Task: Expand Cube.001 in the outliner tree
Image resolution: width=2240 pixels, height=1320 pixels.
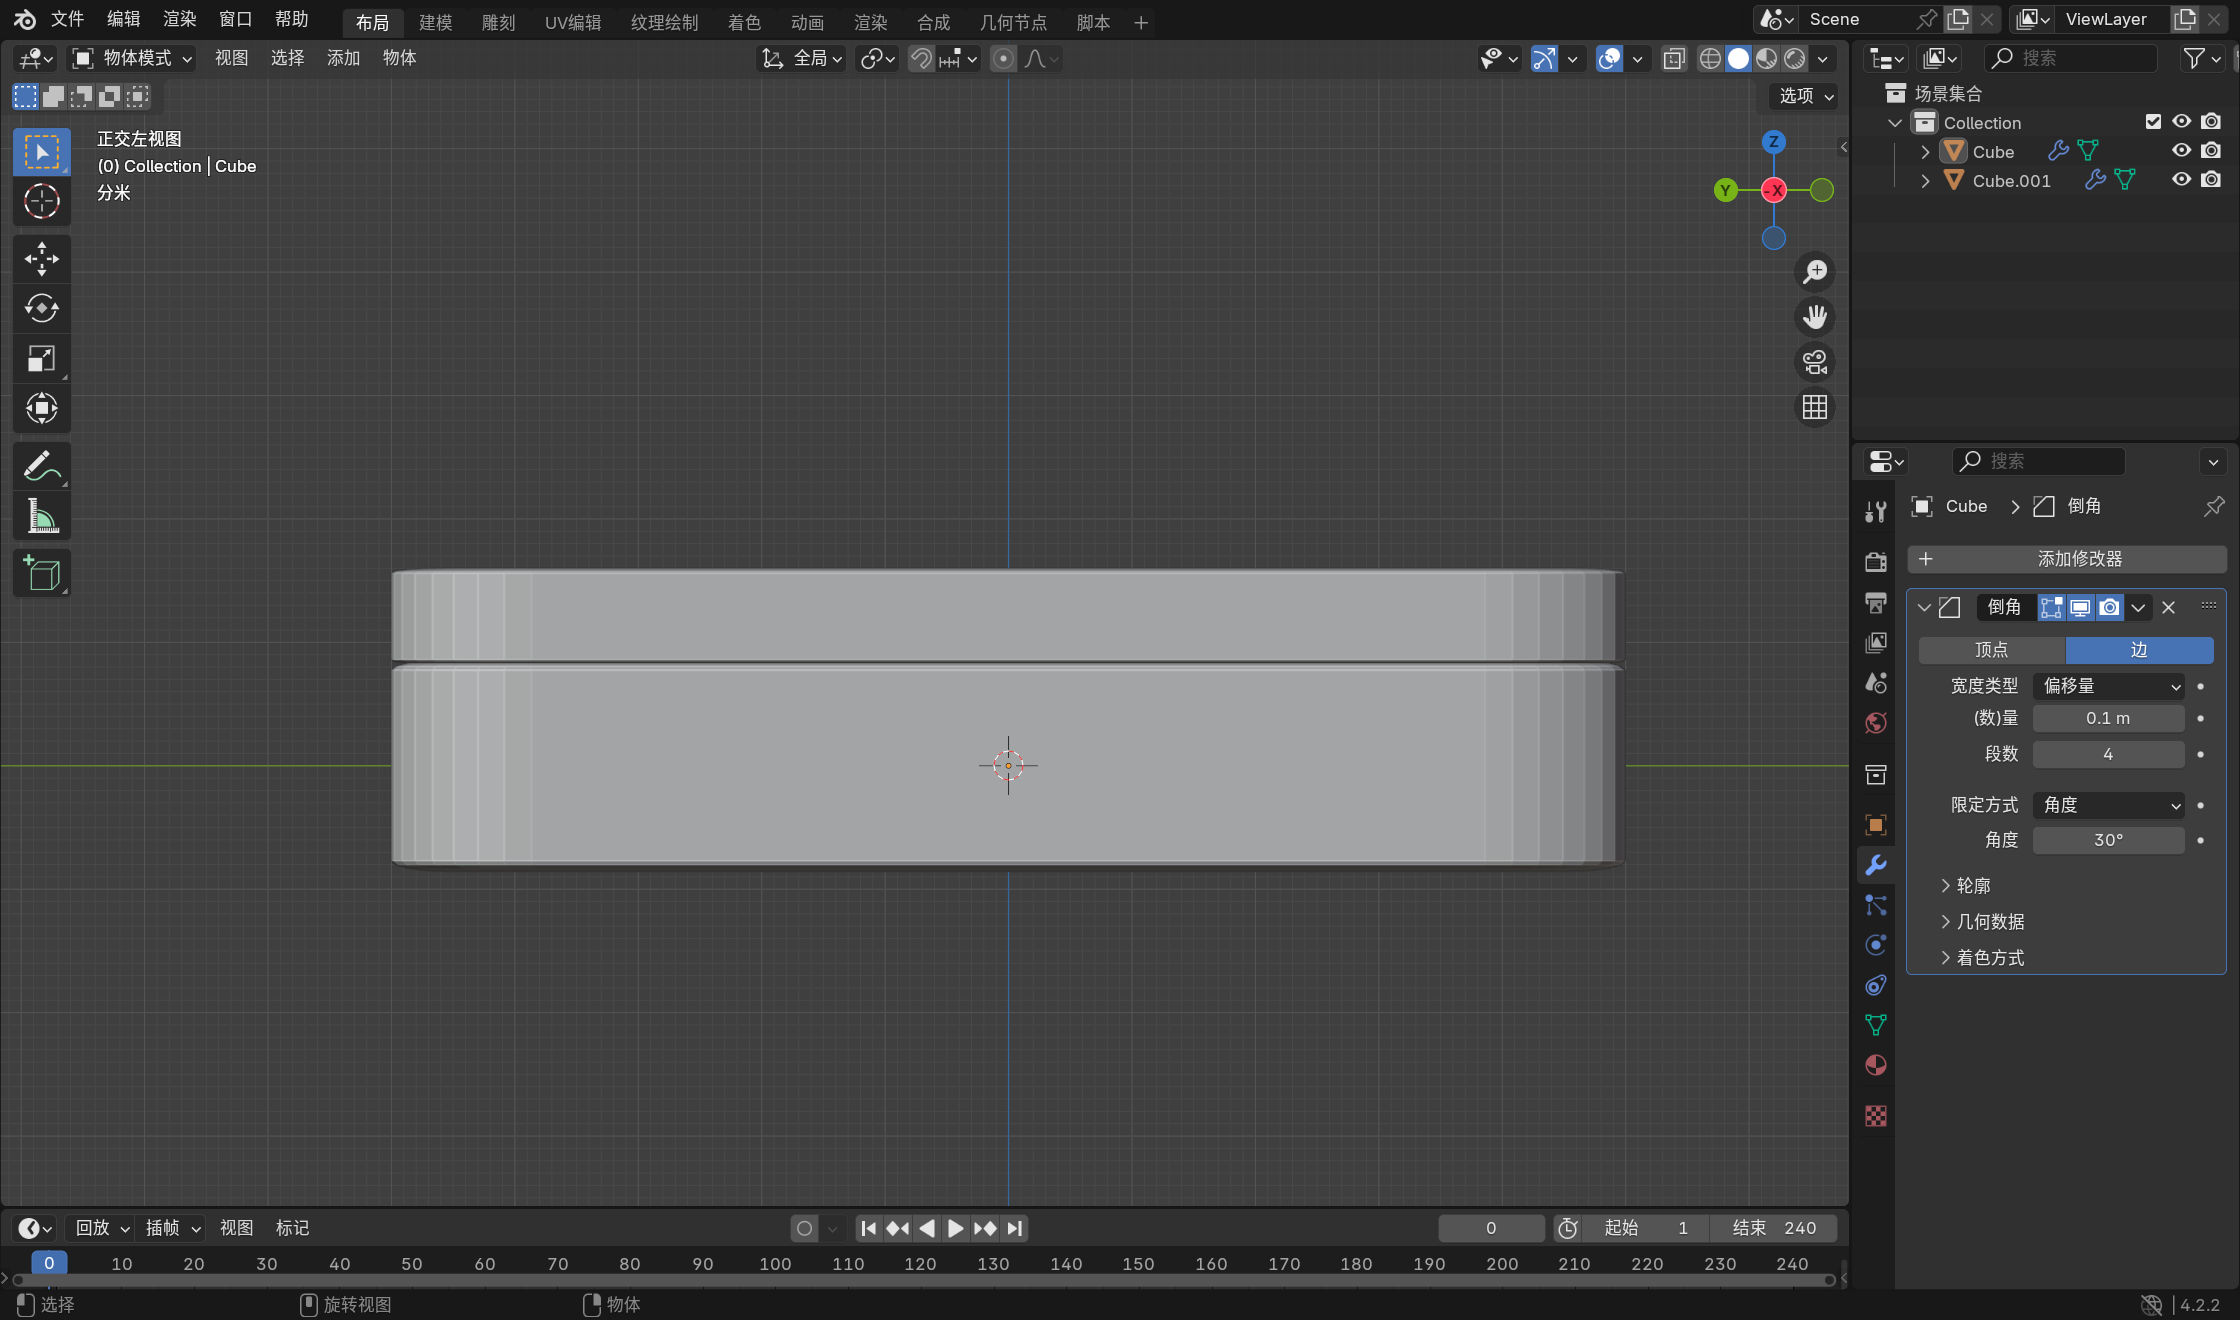Action: [x=1925, y=181]
